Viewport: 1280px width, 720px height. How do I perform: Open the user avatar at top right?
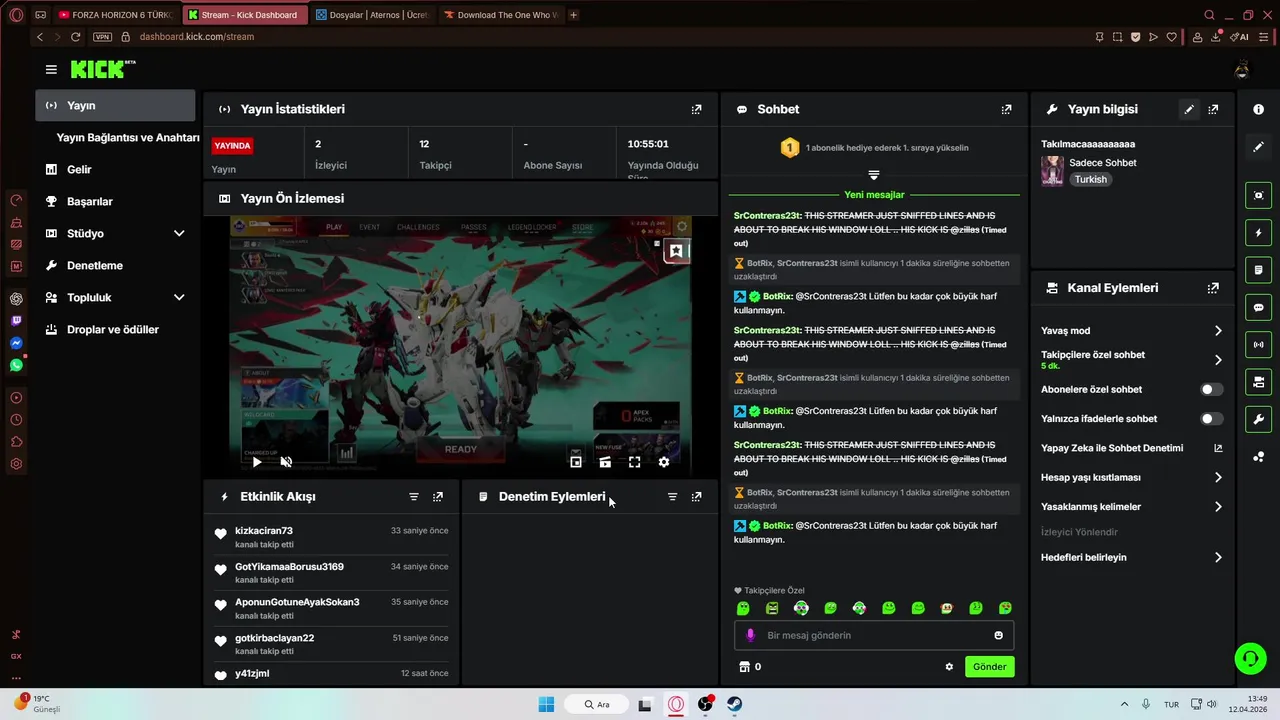point(1242,69)
